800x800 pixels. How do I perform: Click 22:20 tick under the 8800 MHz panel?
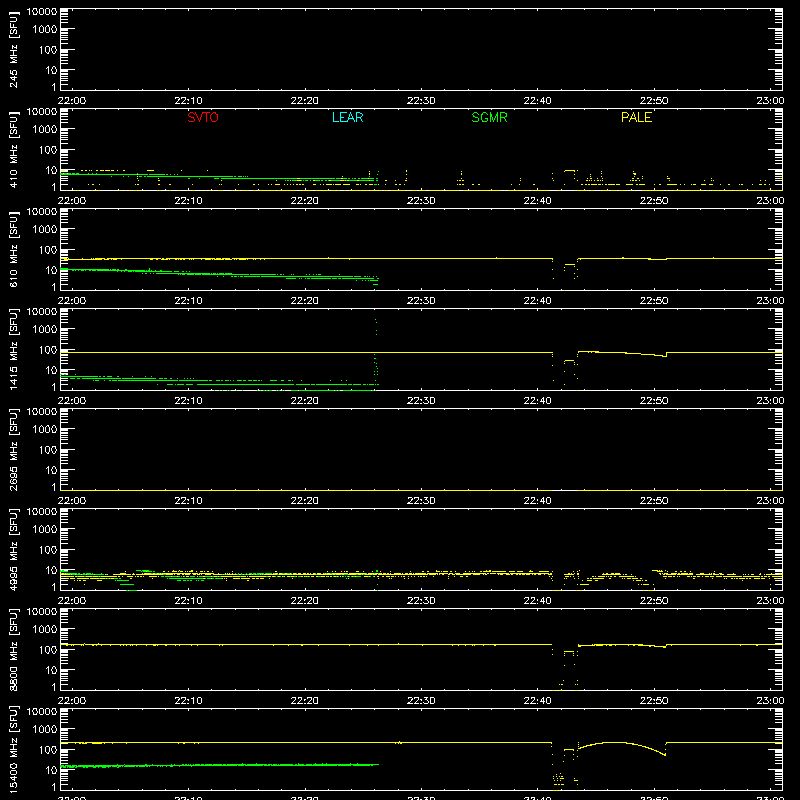305,701
